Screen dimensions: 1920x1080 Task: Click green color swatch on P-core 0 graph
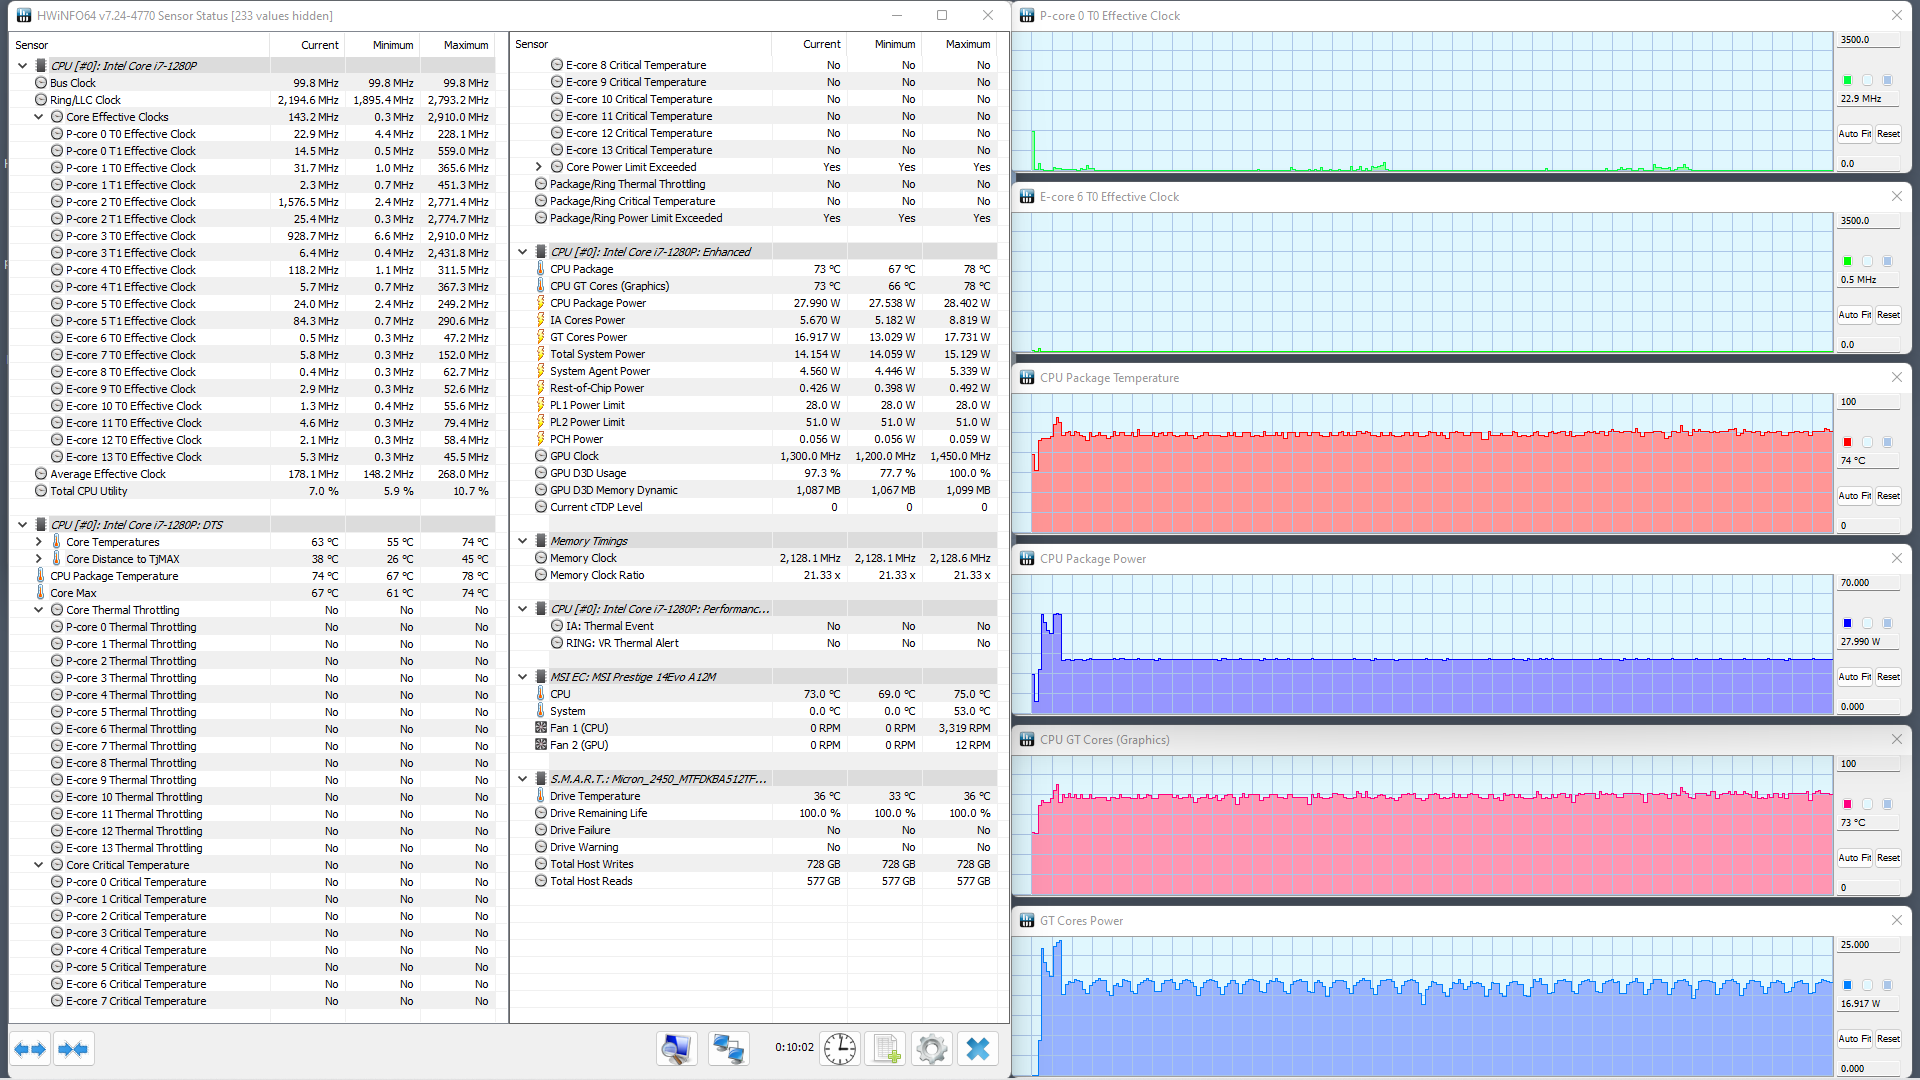click(1847, 80)
